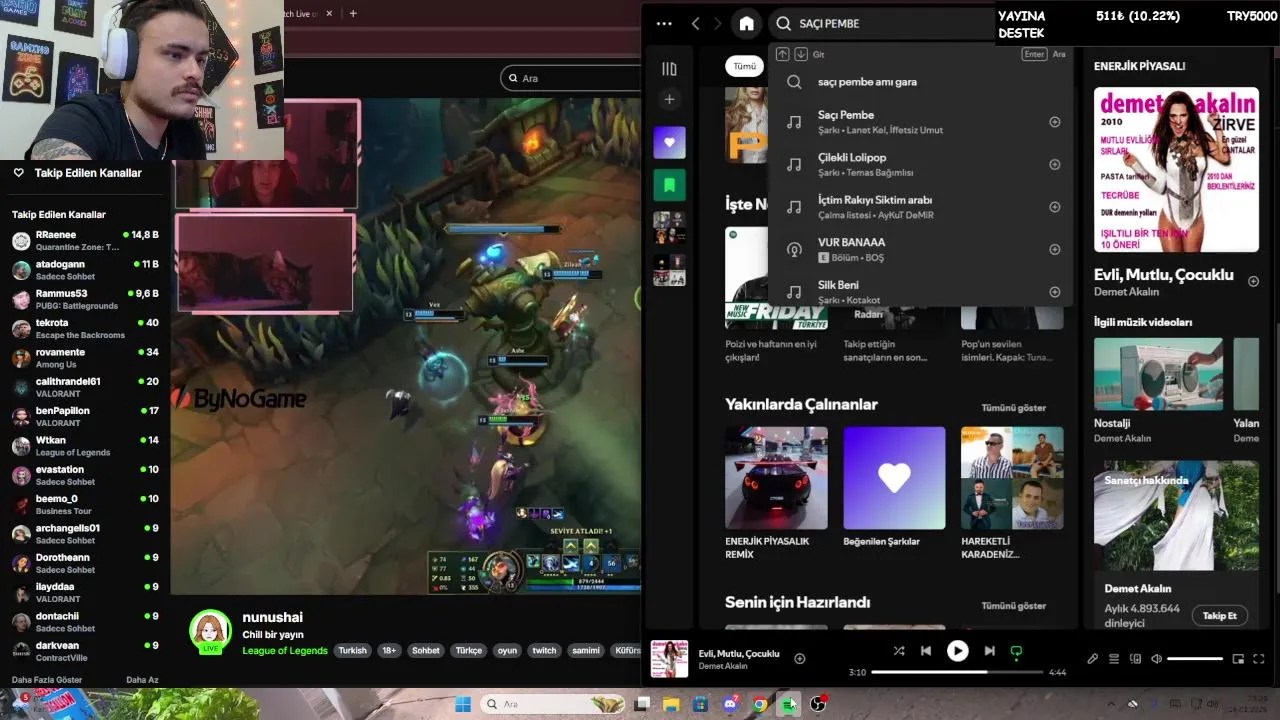Open darkvean channel in Twitch sidebar
This screenshot has width=1280, height=720.
[85, 651]
